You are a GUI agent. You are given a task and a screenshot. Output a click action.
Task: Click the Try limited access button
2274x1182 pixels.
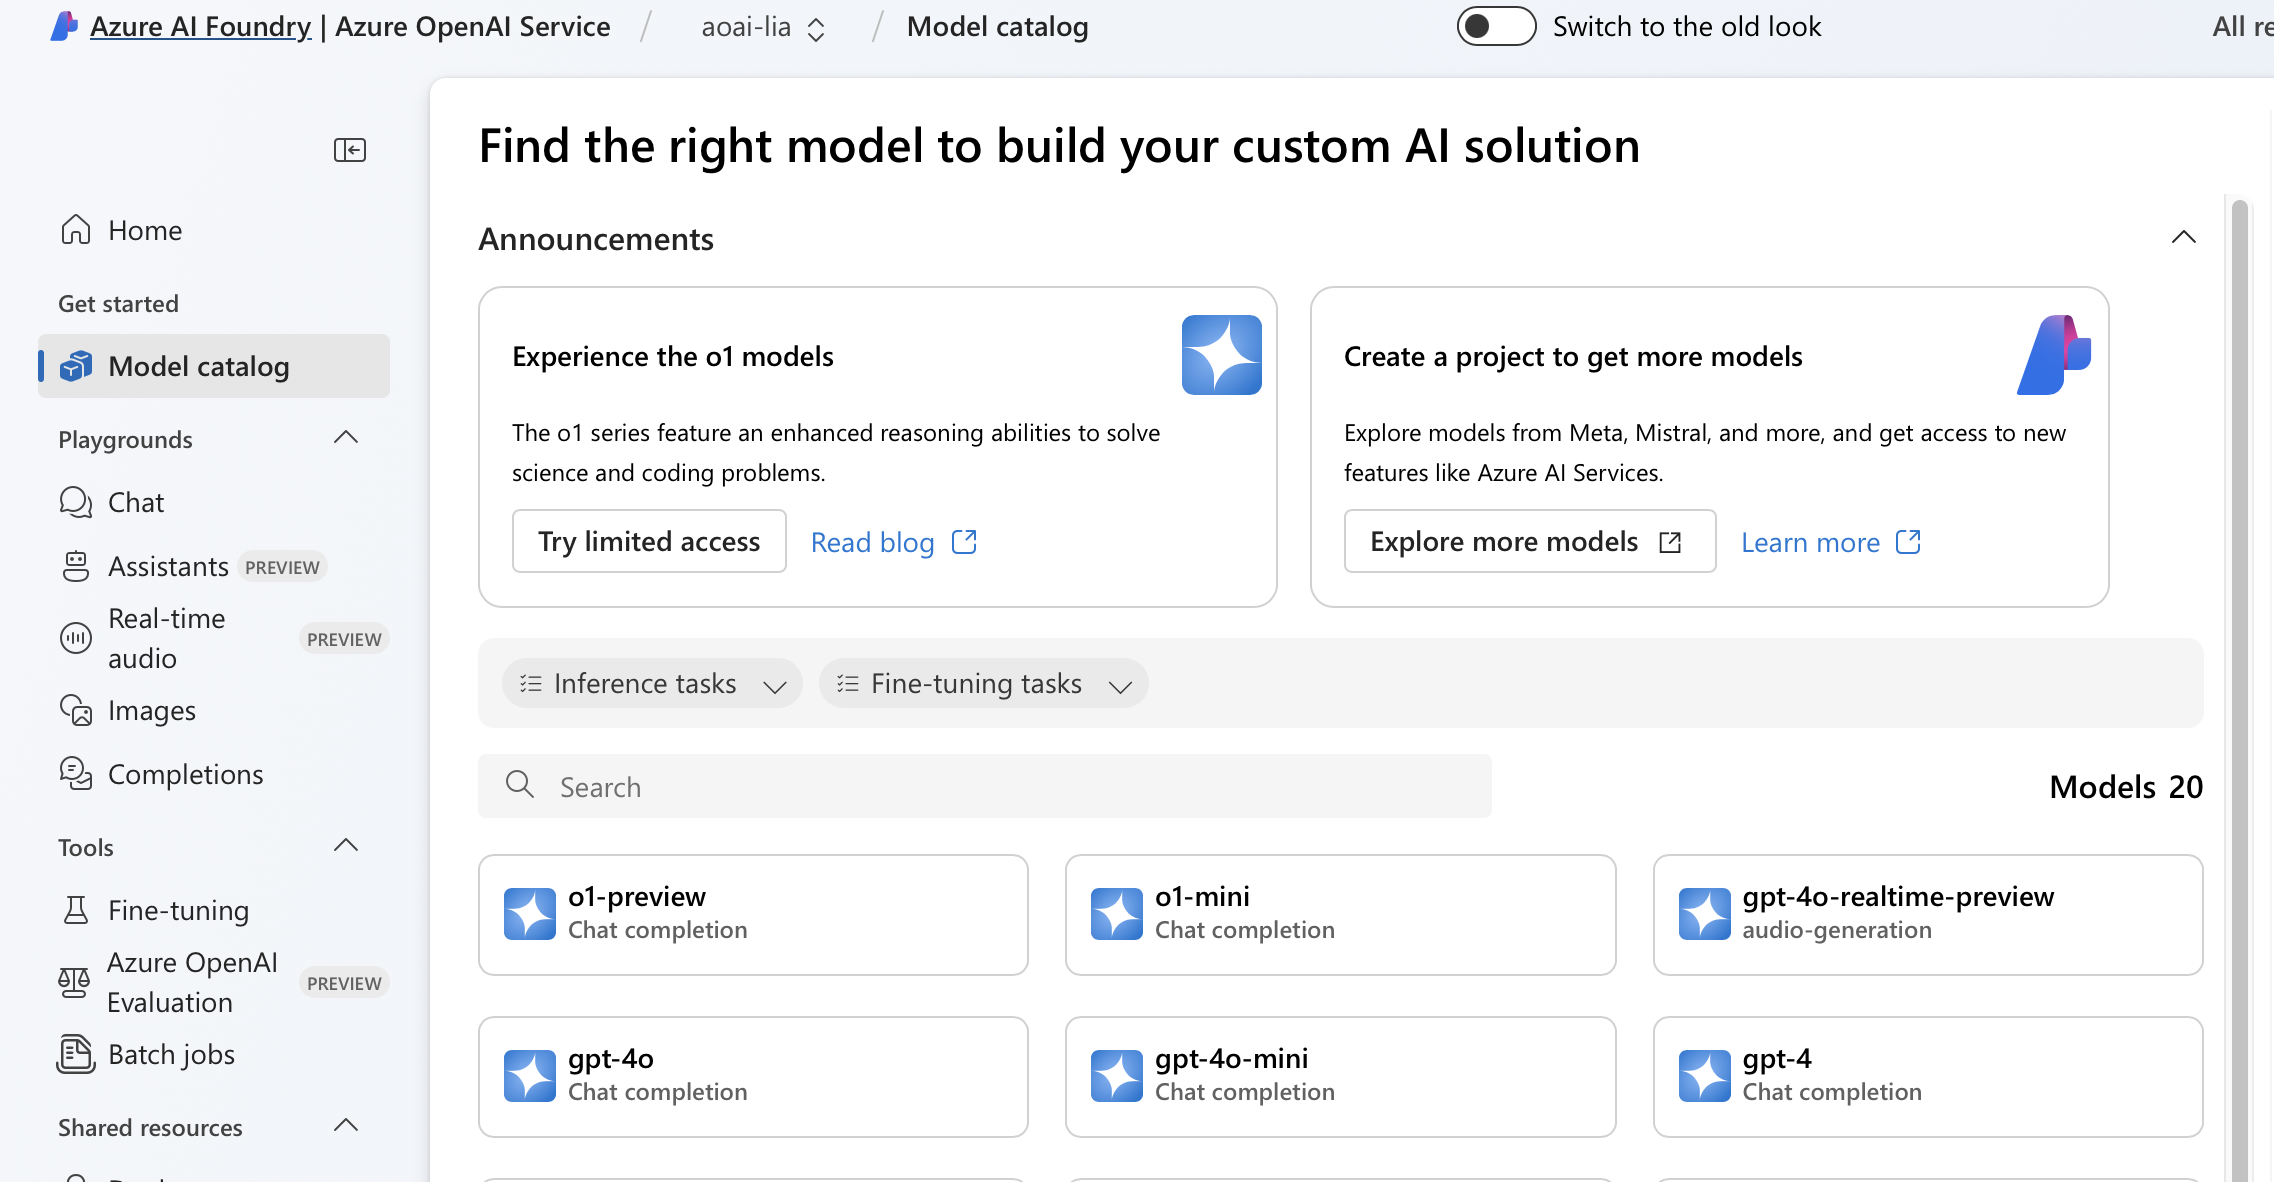649,542
